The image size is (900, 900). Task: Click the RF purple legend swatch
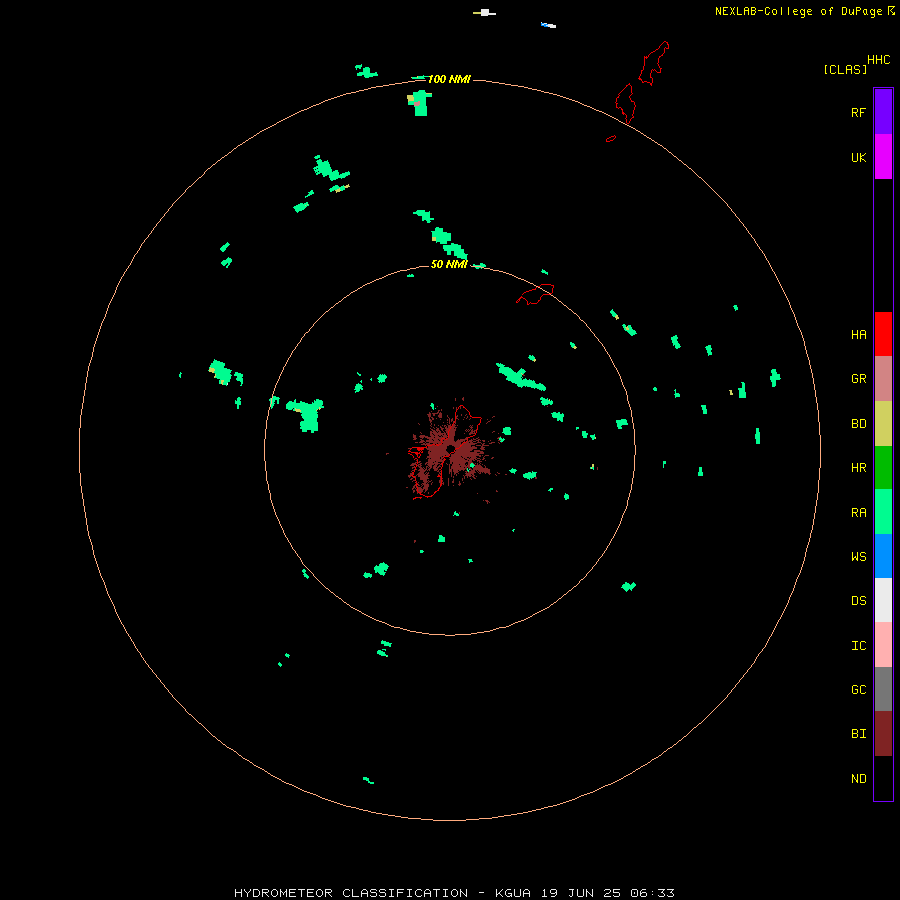(883, 112)
